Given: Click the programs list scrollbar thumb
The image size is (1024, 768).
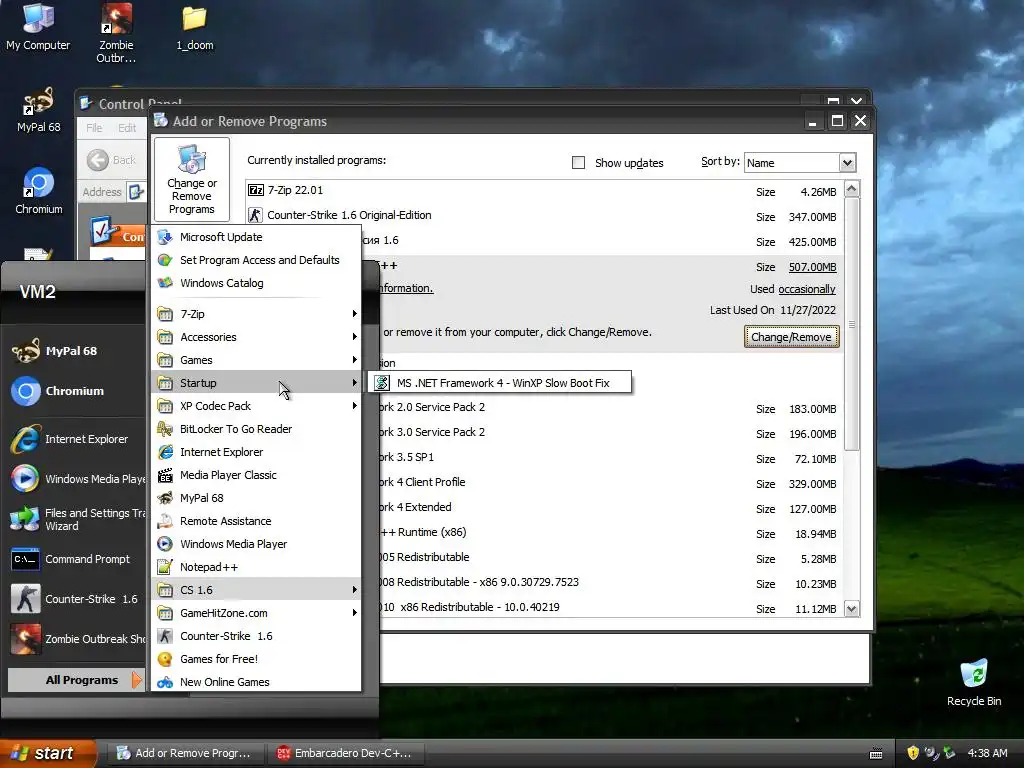Looking at the screenshot, I should [x=852, y=325].
